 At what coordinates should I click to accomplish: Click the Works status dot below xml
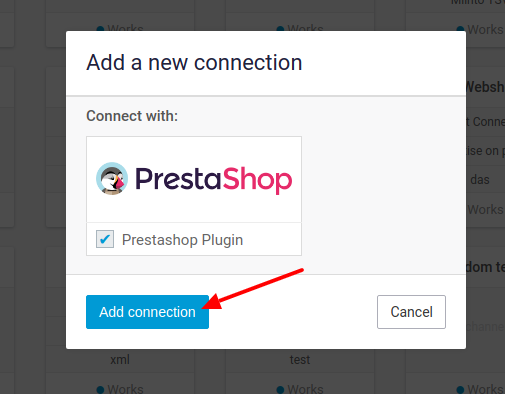pos(100,389)
